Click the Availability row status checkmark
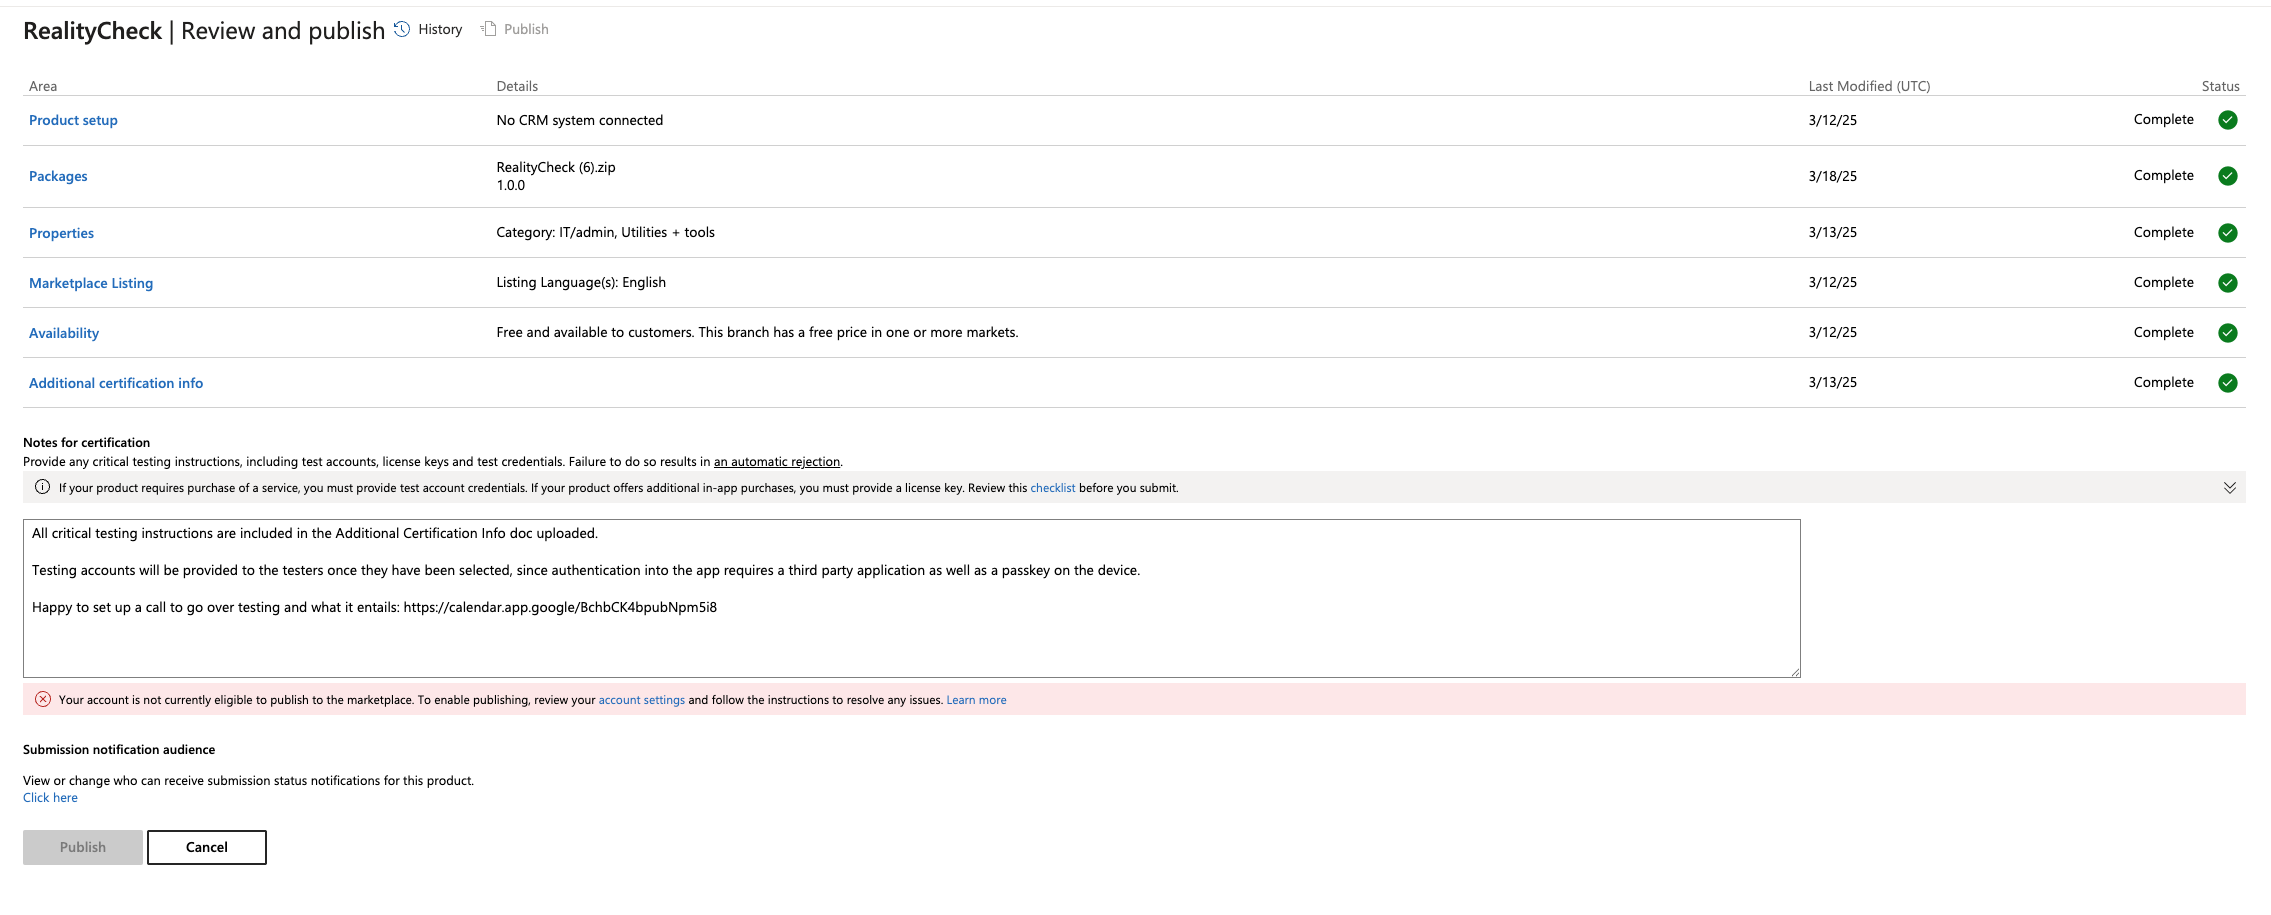The width and height of the screenshot is (2271, 915). click(x=2227, y=332)
